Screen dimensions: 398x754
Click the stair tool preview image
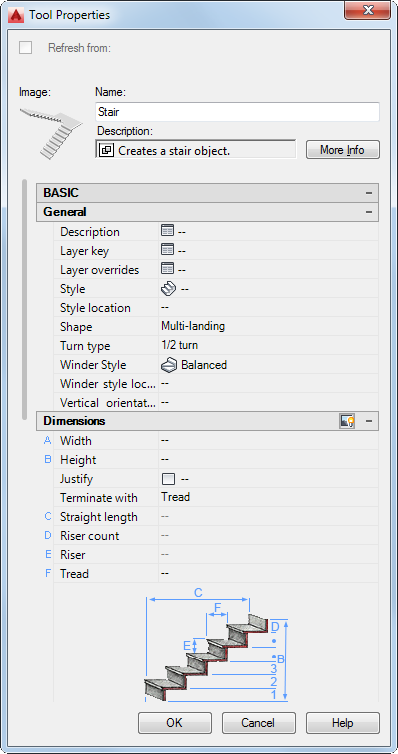[x=51, y=133]
